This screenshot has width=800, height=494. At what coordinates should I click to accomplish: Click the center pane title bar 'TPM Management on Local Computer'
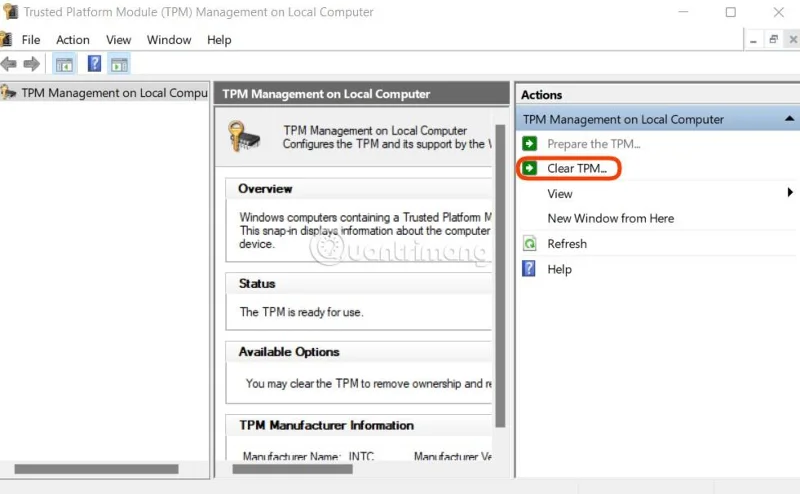pyautogui.click(x=361, y=94)
